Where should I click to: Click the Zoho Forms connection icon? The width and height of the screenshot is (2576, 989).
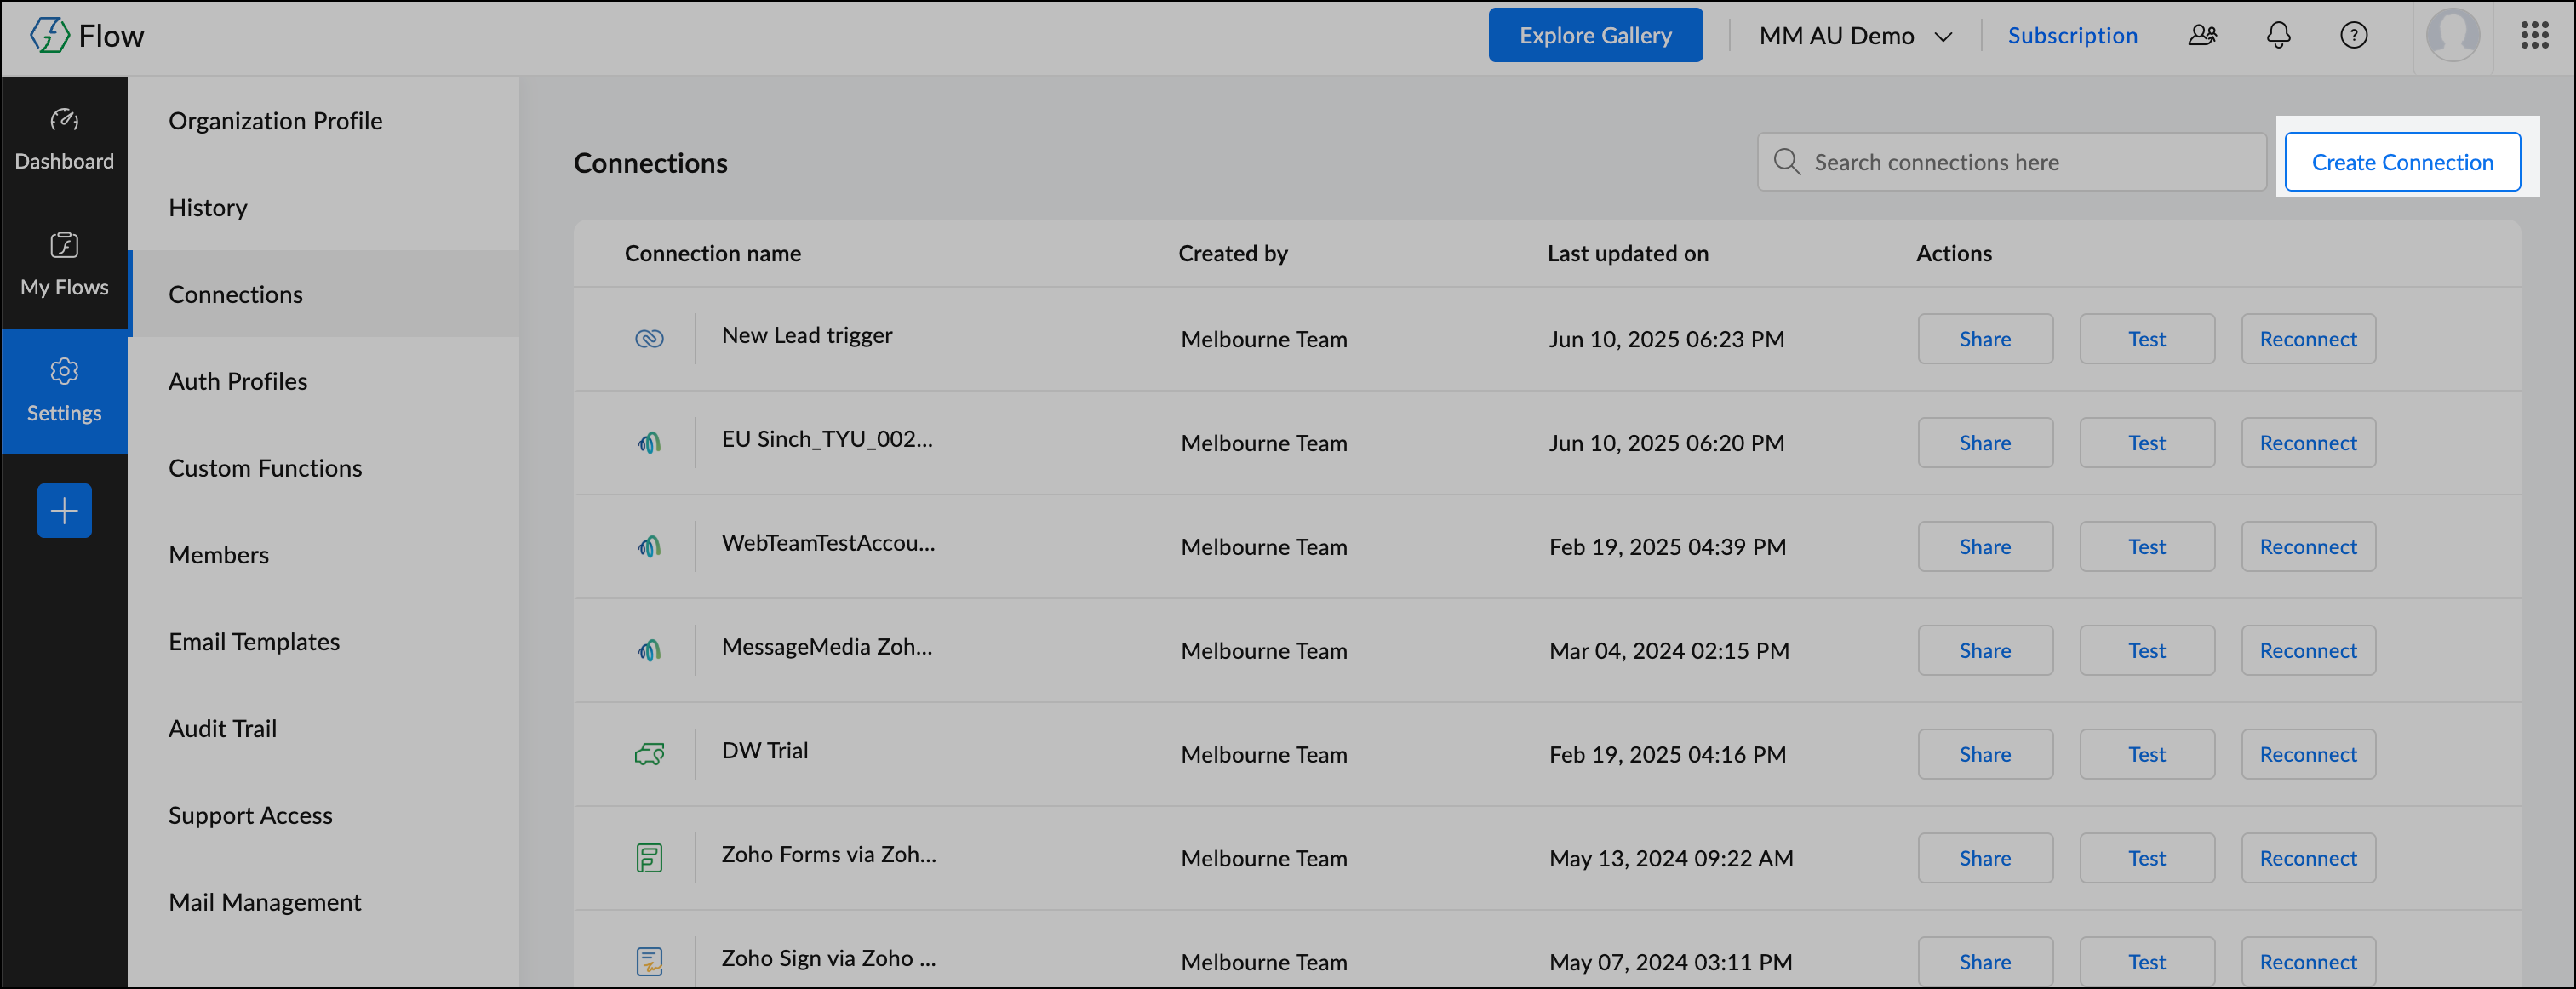pos(649,857)
